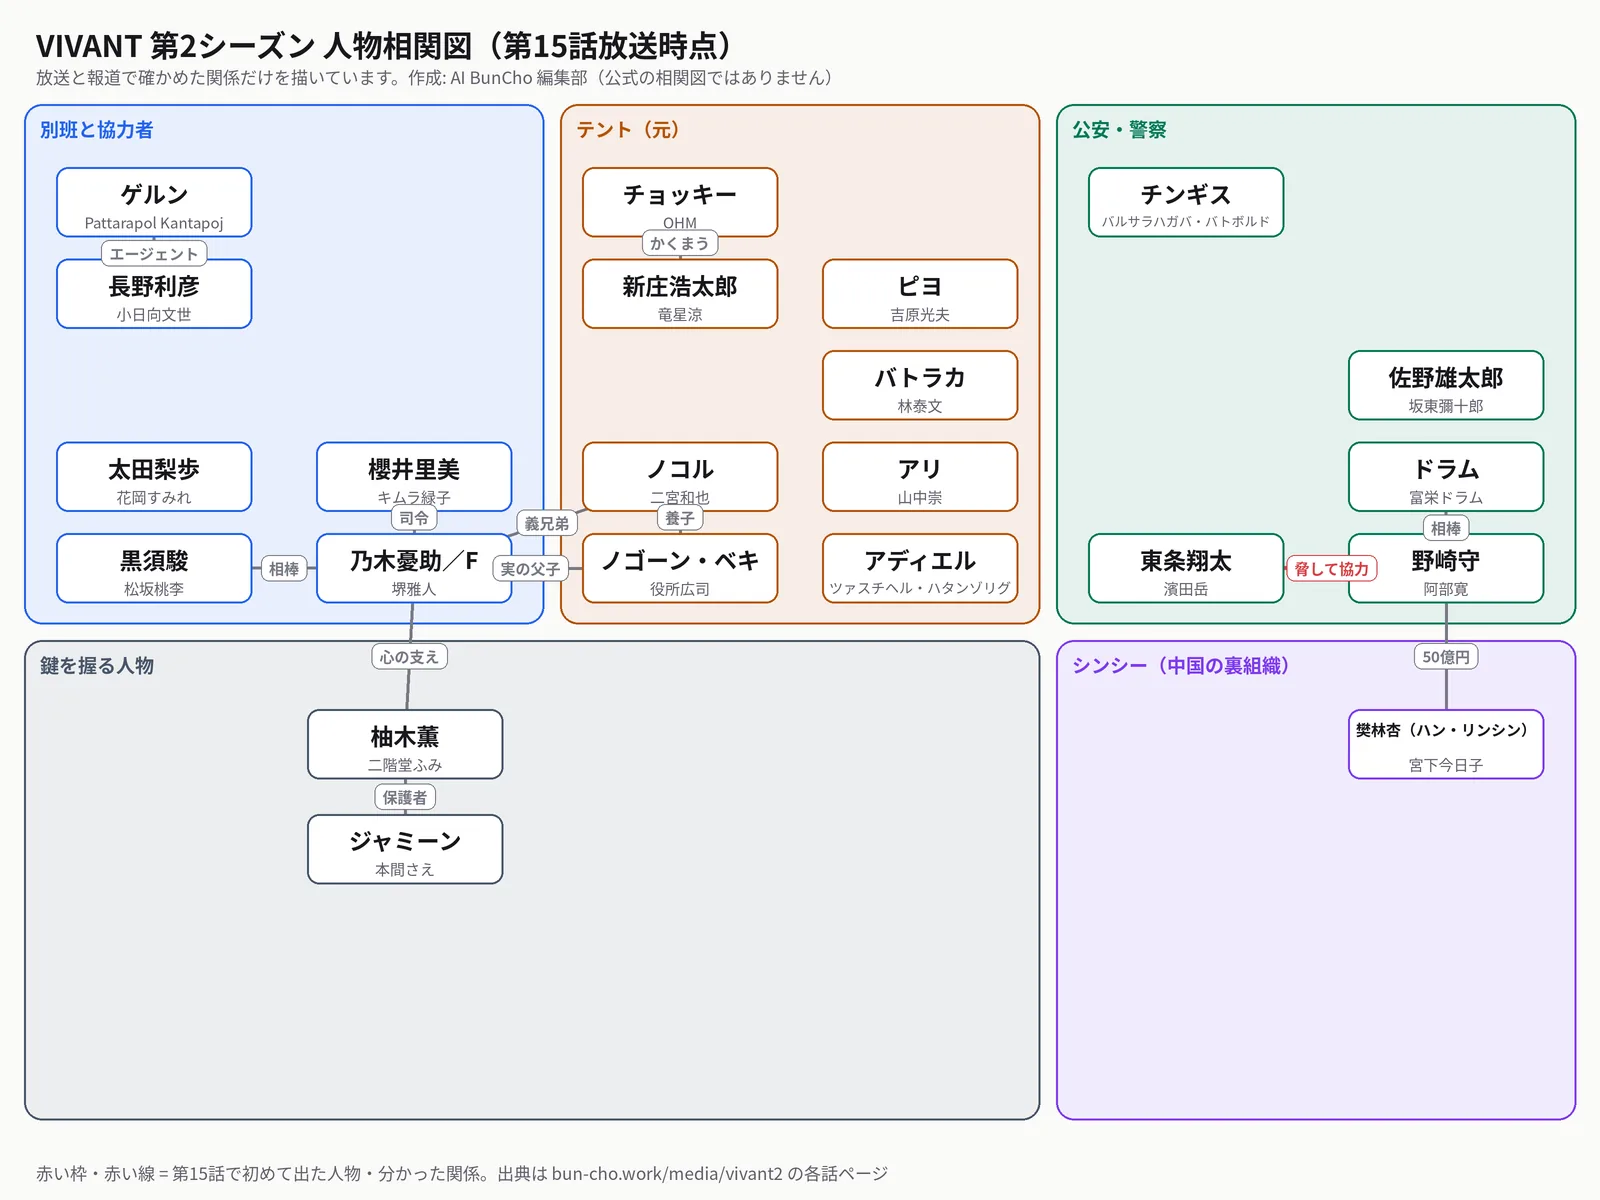Click the 柚木薫 character card

(405, 744)
